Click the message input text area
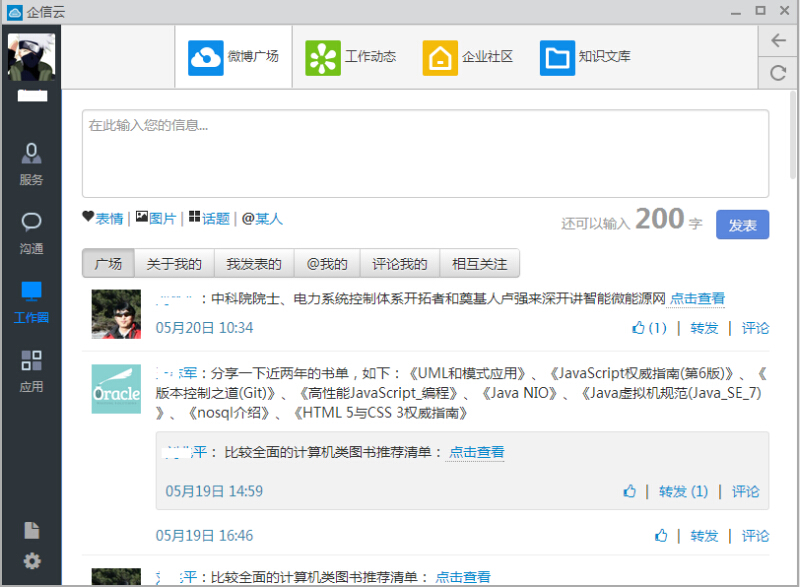Viewport: 800px width, 587px height. point(425,154)
